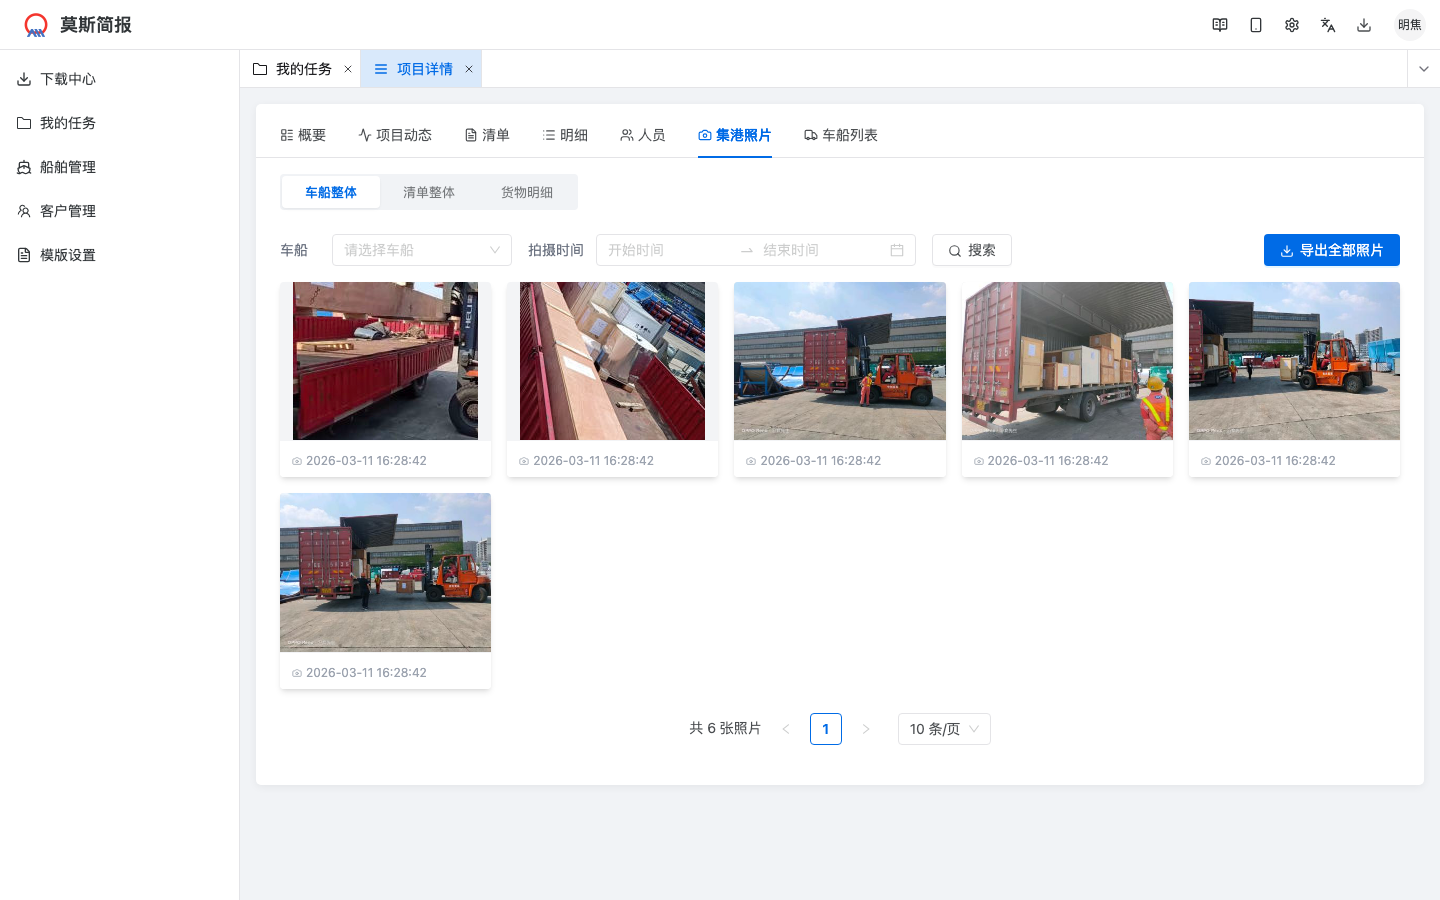The image size is (1440, 900).
Task: Expand the tab list chevron at right
Action: coord(1423,69)
